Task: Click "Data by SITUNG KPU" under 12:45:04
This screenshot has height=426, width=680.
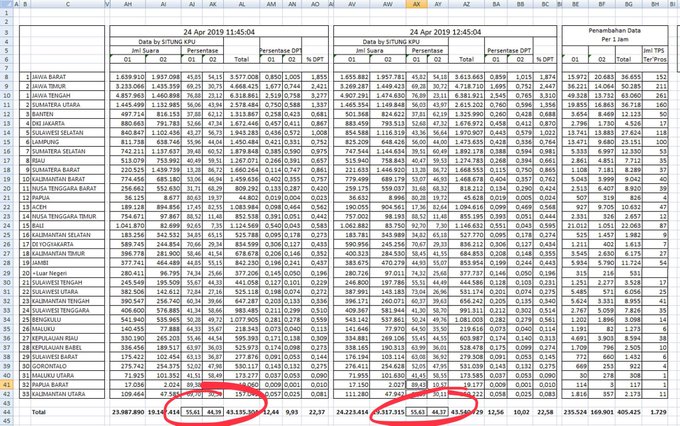Action: coord(391,42)
